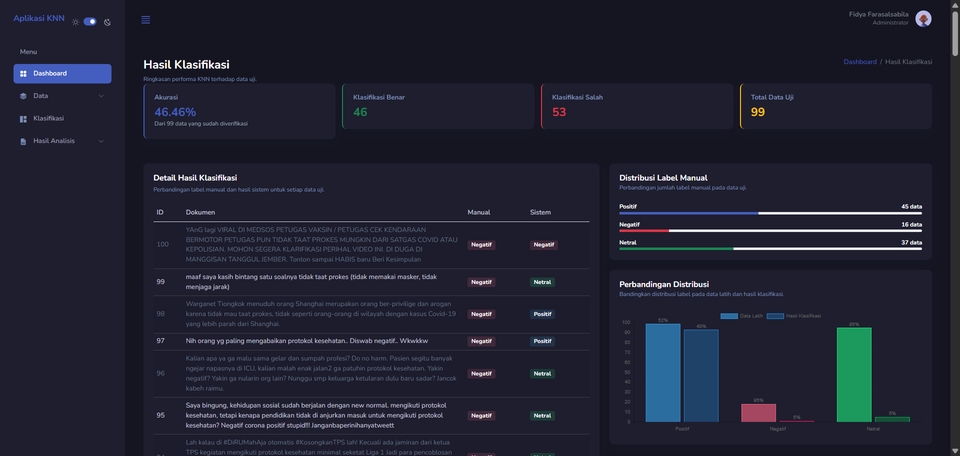The image size is (960, 456).
Task: Click the Positif label progress bar
Action: coord(770,213)
